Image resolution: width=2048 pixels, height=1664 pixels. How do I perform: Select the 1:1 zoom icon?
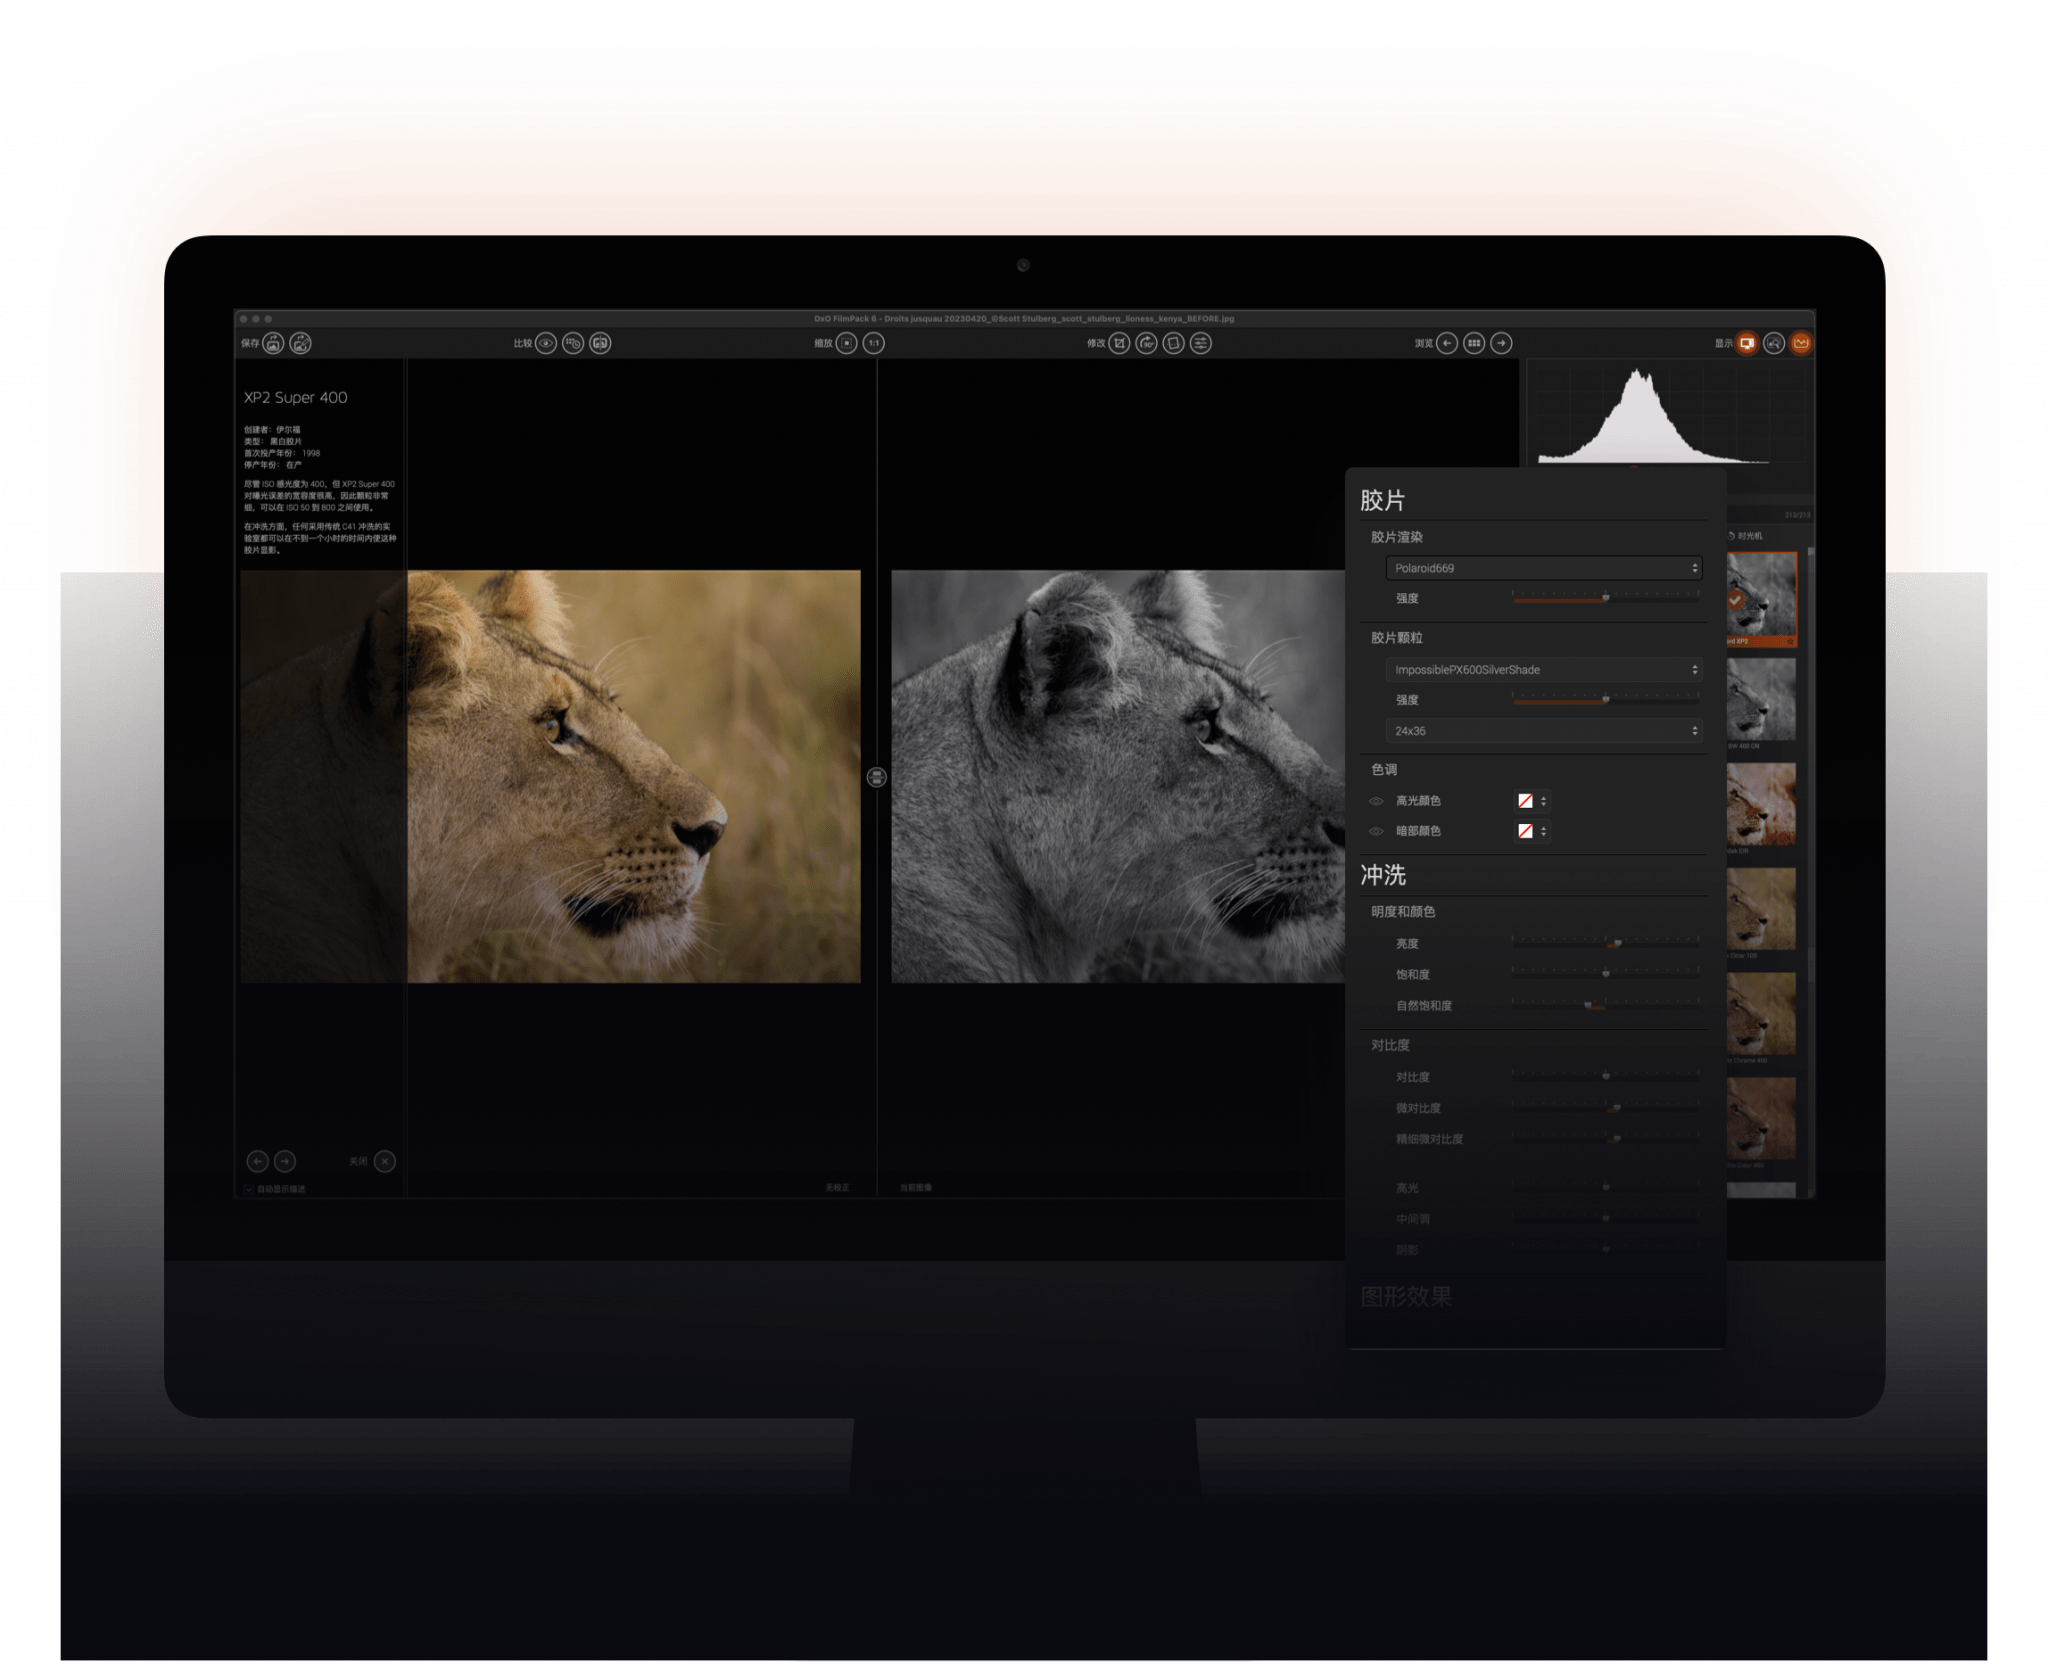tap(875, 344)
